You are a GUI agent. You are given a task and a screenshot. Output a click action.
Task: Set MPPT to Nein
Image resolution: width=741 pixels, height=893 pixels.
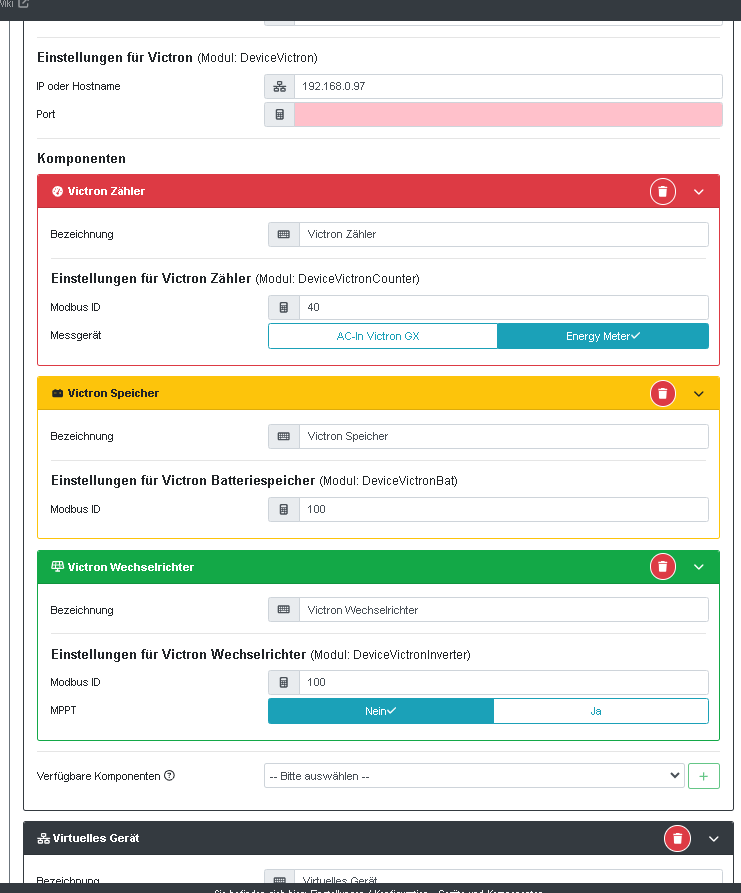380,711
